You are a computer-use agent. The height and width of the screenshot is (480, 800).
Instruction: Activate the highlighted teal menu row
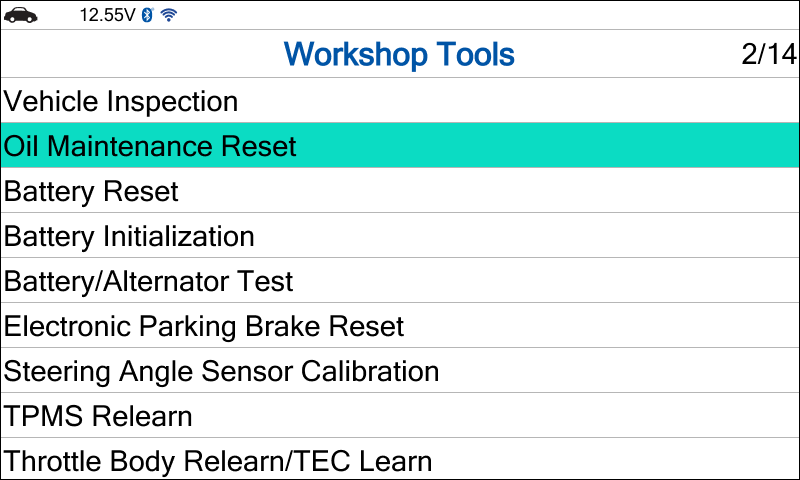400,146
